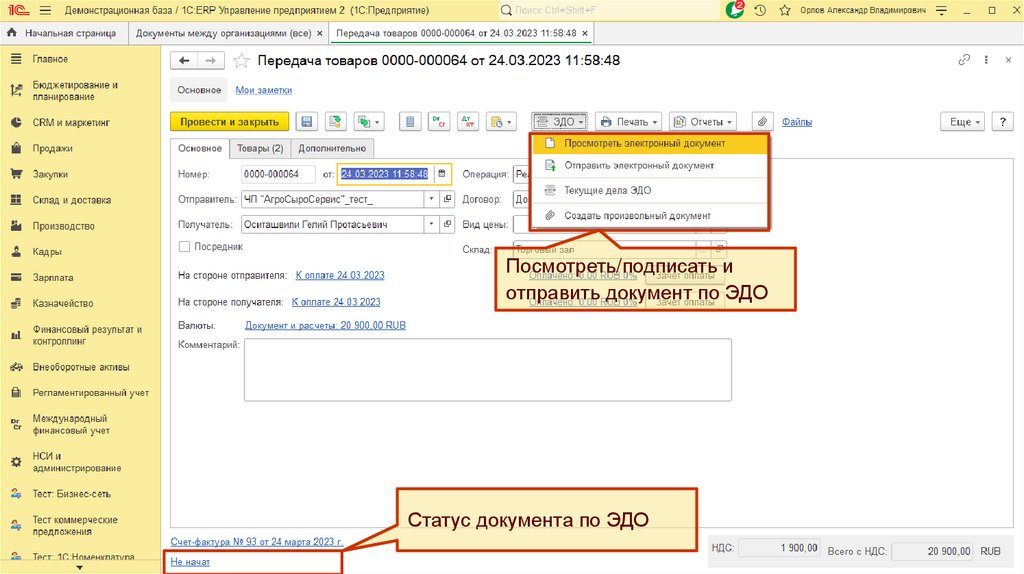Click the post document icon

(336, 121)
